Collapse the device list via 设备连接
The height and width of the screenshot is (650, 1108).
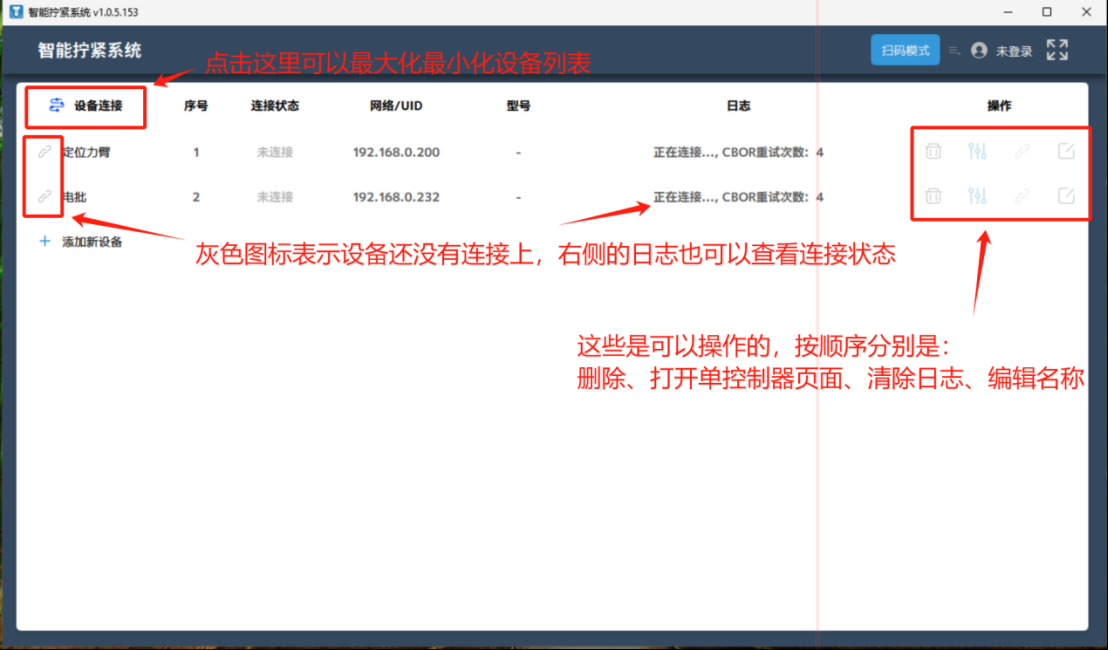(86, 106)
